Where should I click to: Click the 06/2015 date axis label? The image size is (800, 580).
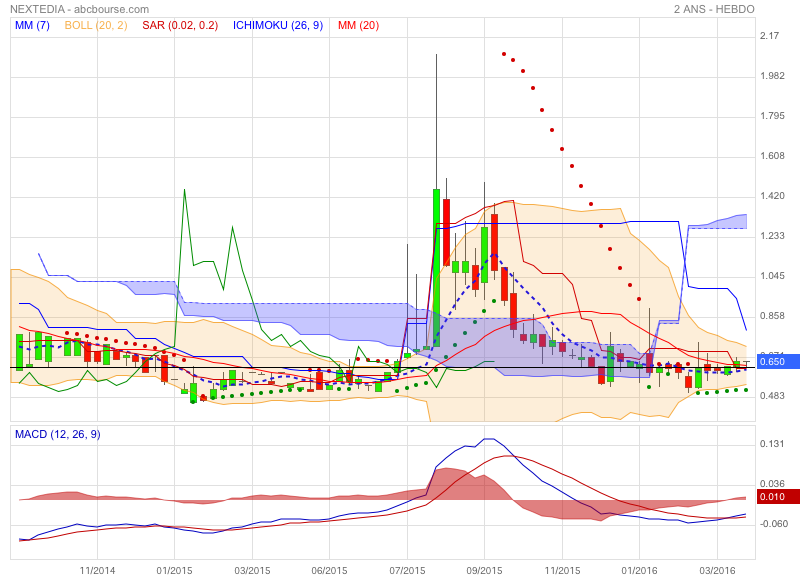click(329, 570)
